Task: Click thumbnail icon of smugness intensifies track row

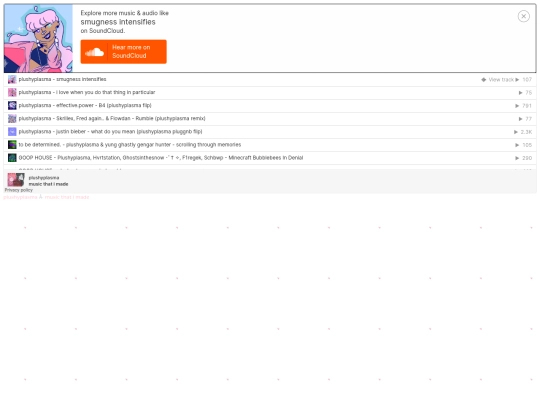Action: point(12,80)
